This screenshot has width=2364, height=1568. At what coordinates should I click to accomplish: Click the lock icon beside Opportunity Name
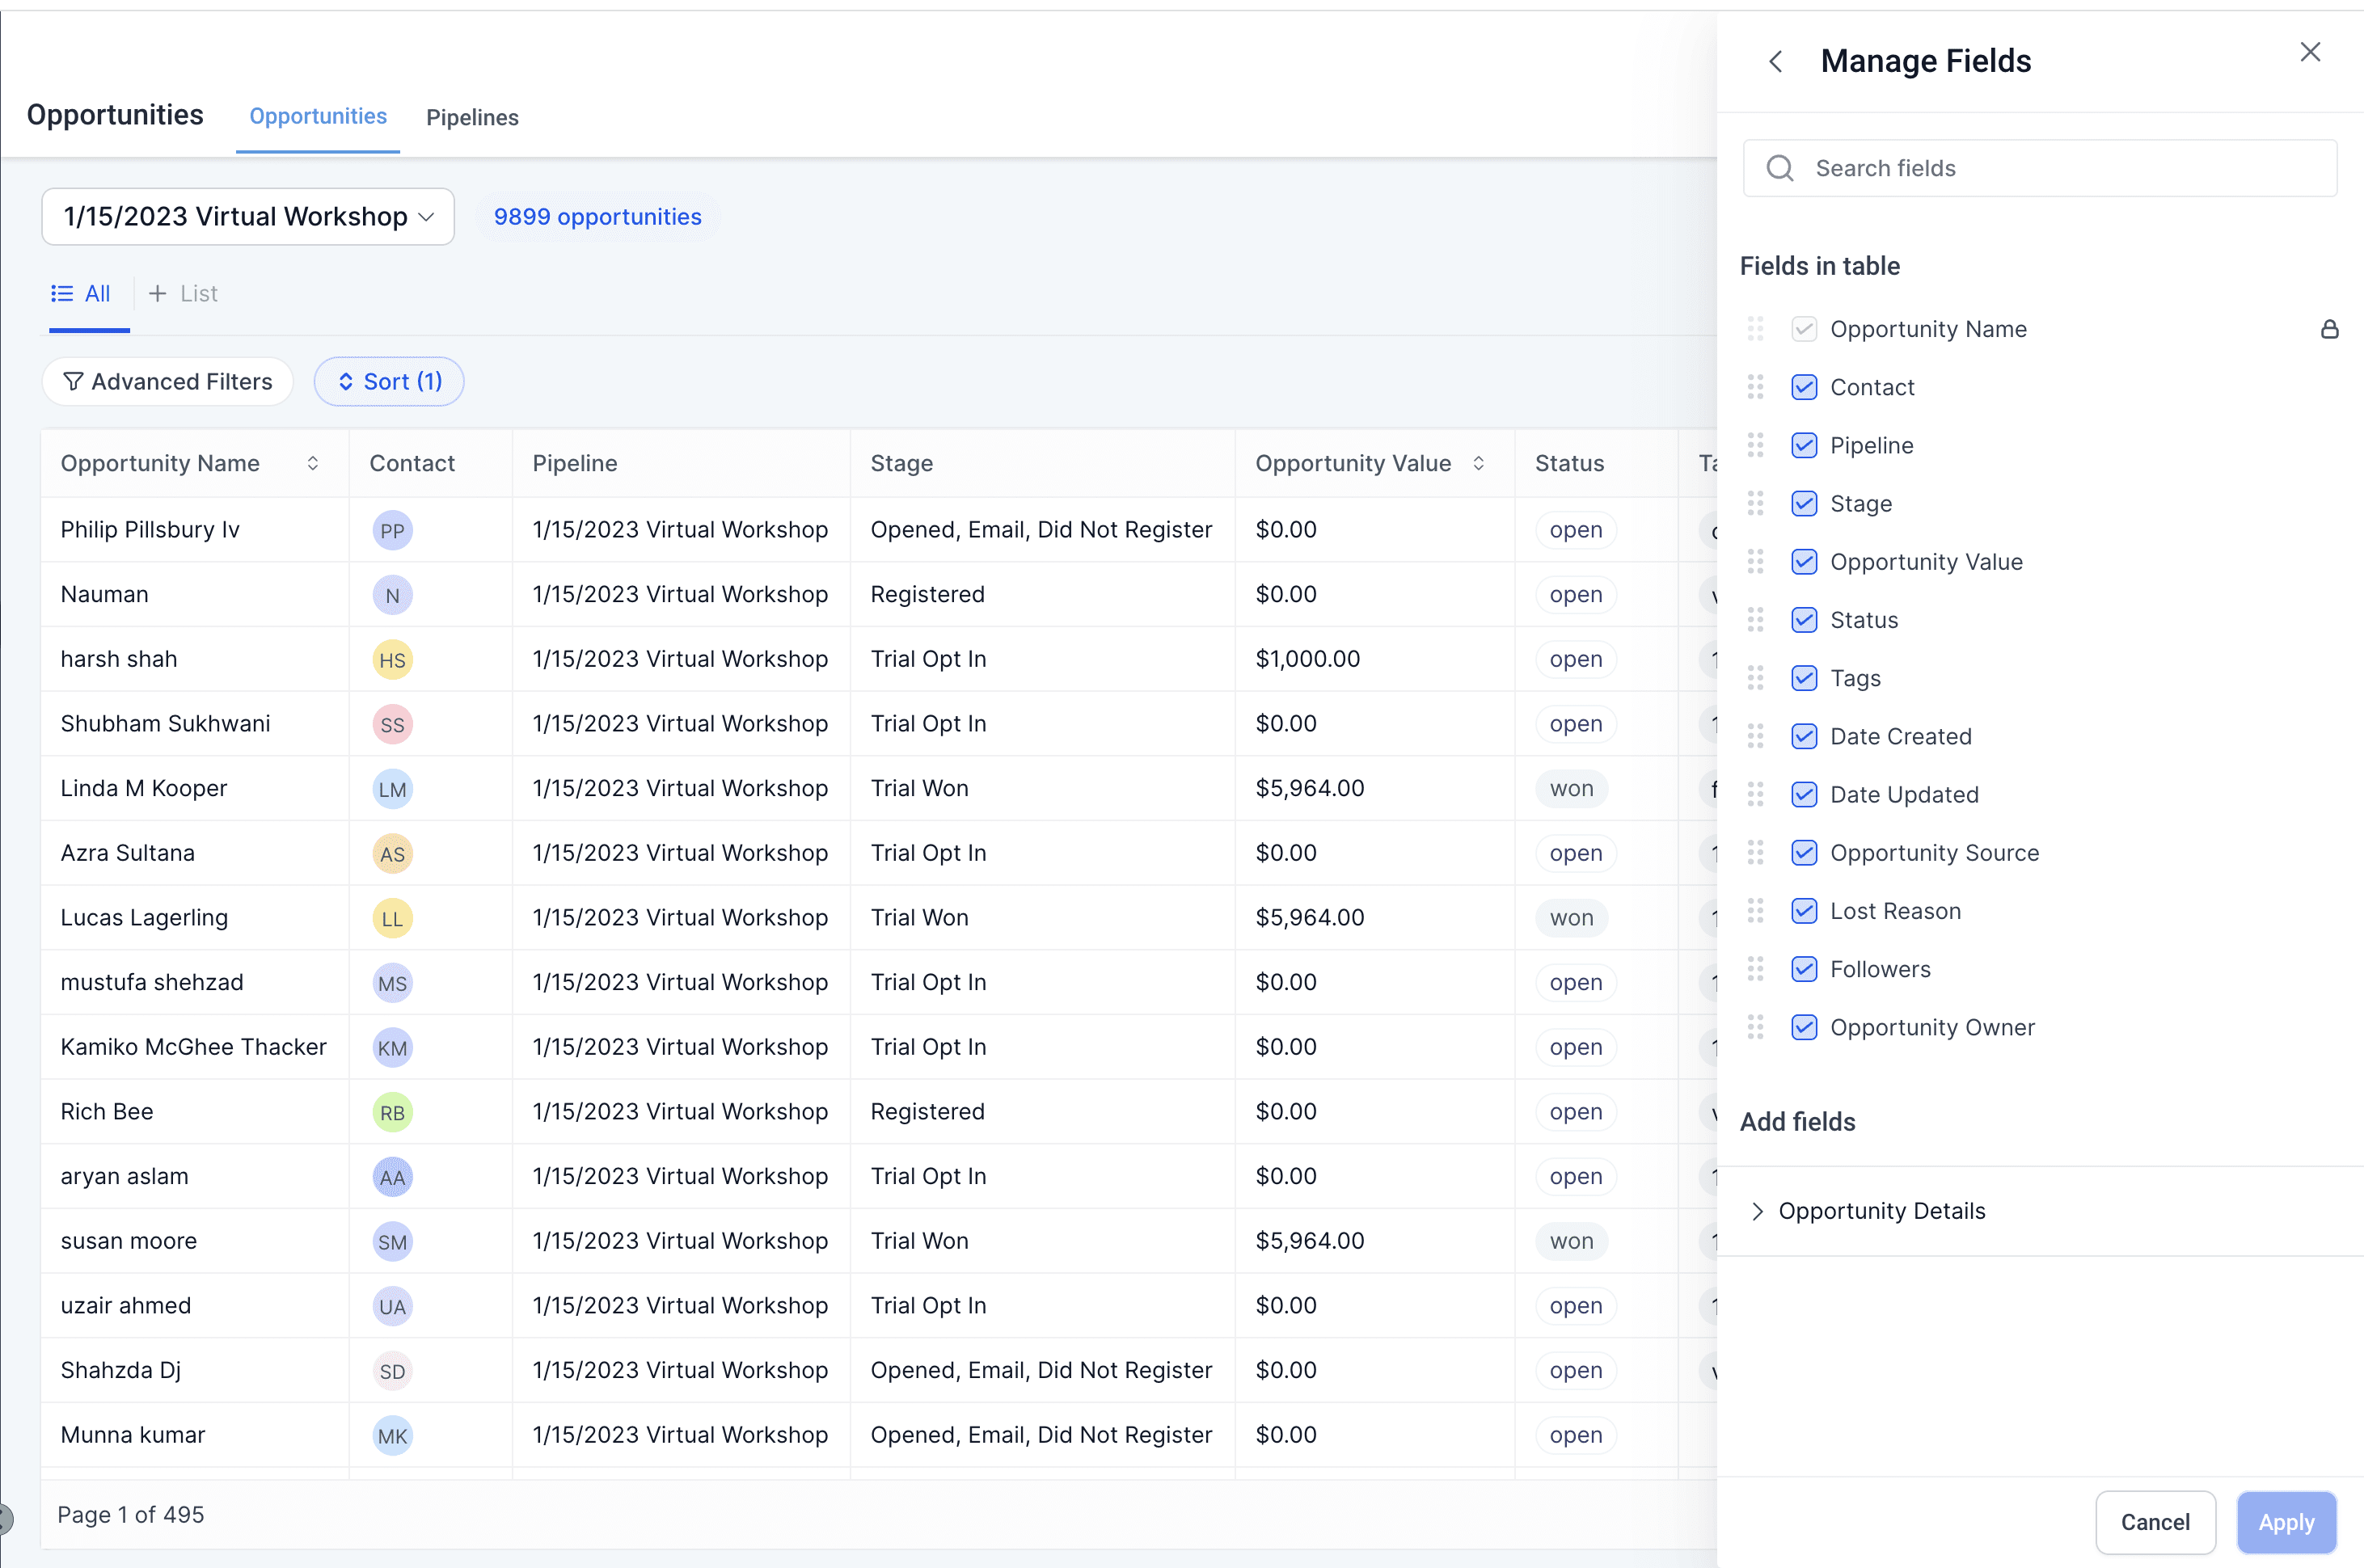[2329, 329]
